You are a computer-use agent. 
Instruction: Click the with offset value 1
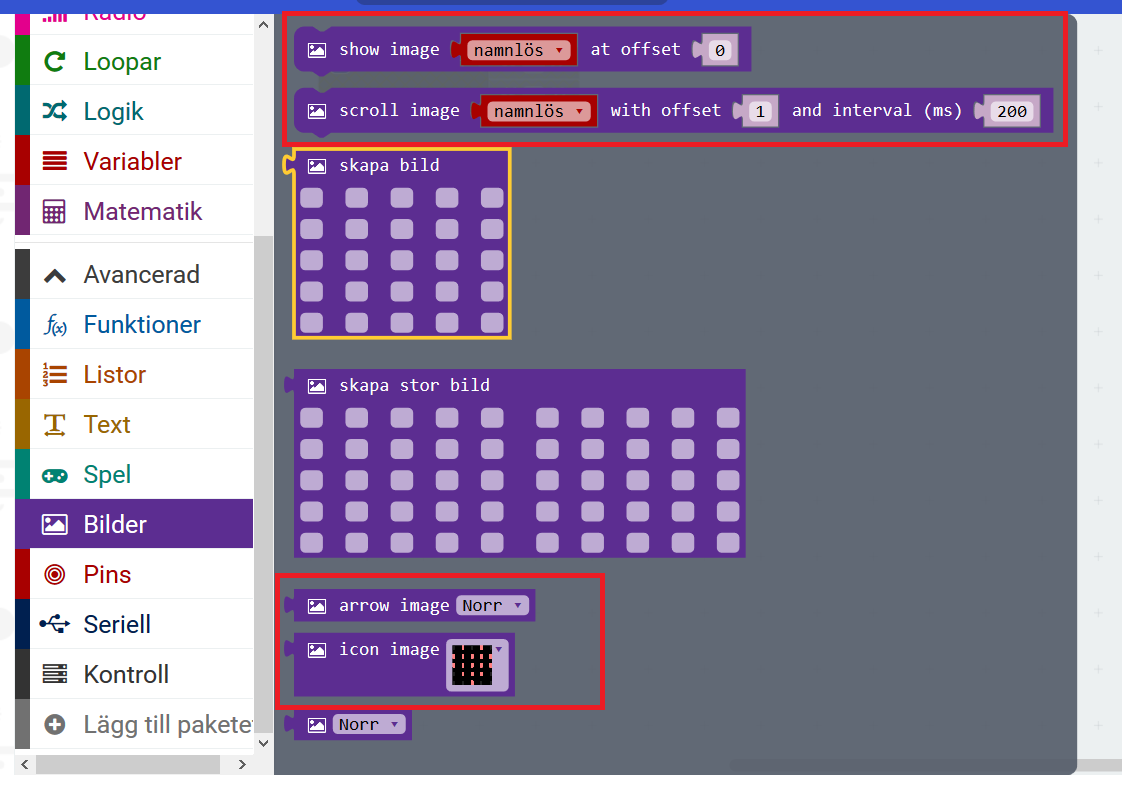coord(760,111)
